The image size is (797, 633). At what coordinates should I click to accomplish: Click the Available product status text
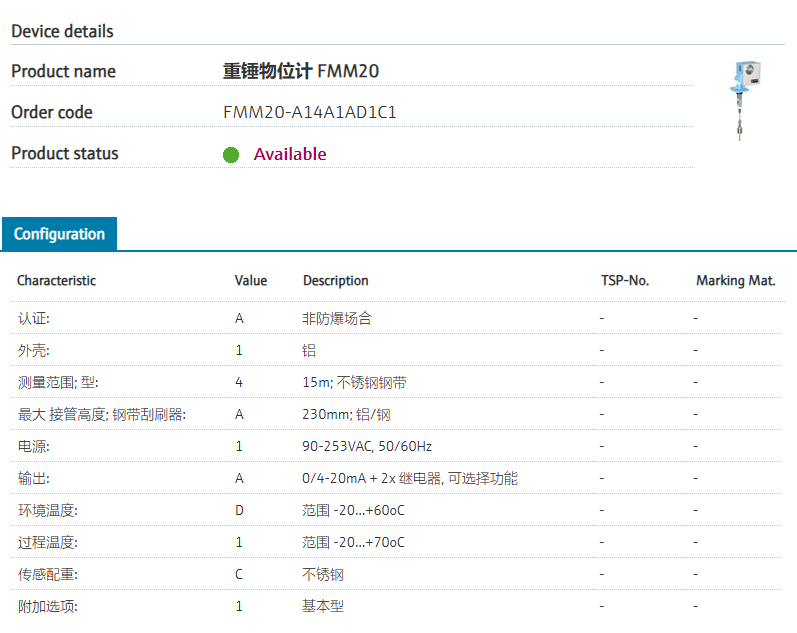coord(290,154)
